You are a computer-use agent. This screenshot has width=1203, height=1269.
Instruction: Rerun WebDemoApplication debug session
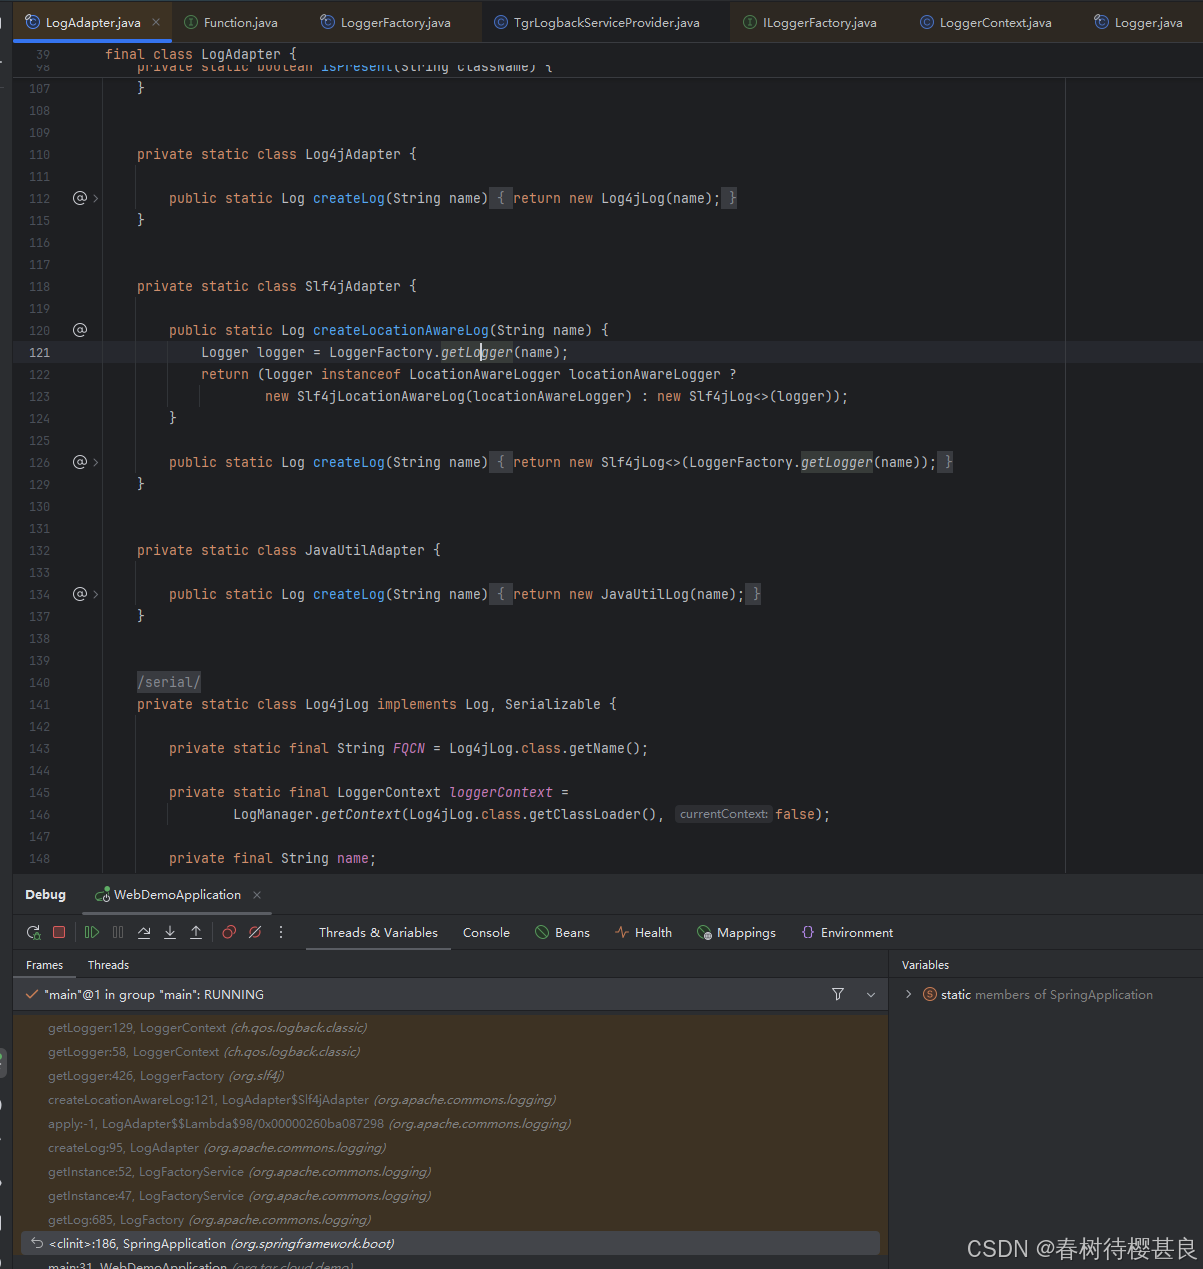click(33, 932)
